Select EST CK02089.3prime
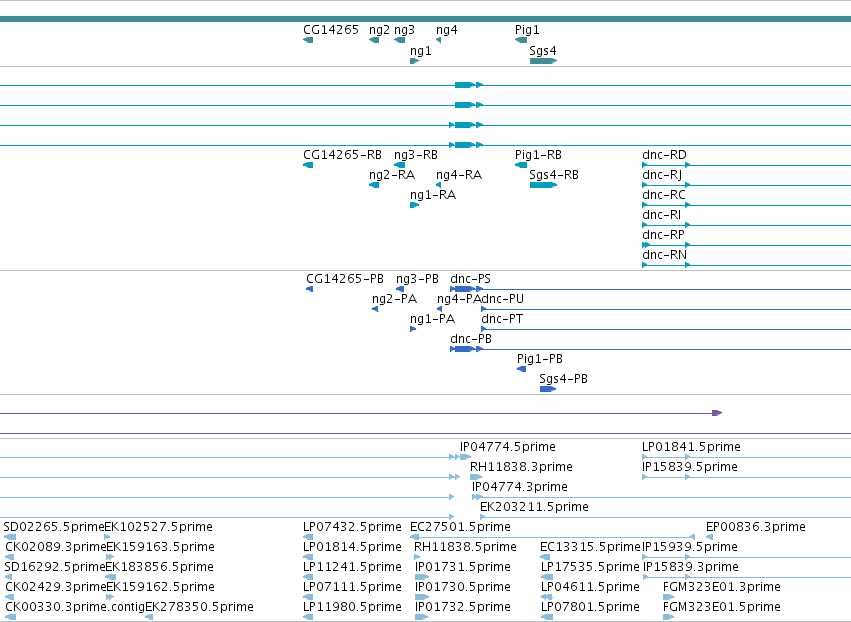Screen dimensions: 851x622 point(56,547)
